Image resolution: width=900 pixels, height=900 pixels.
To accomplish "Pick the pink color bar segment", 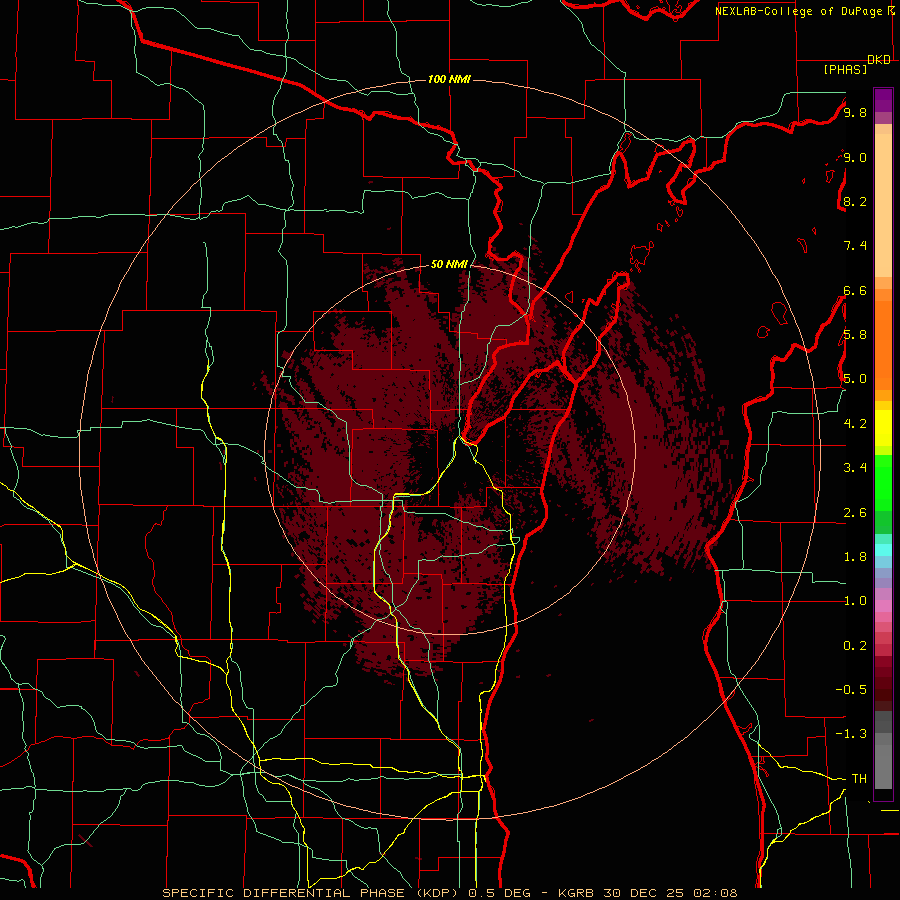I will pyautogui.click(x=883, y=606).
